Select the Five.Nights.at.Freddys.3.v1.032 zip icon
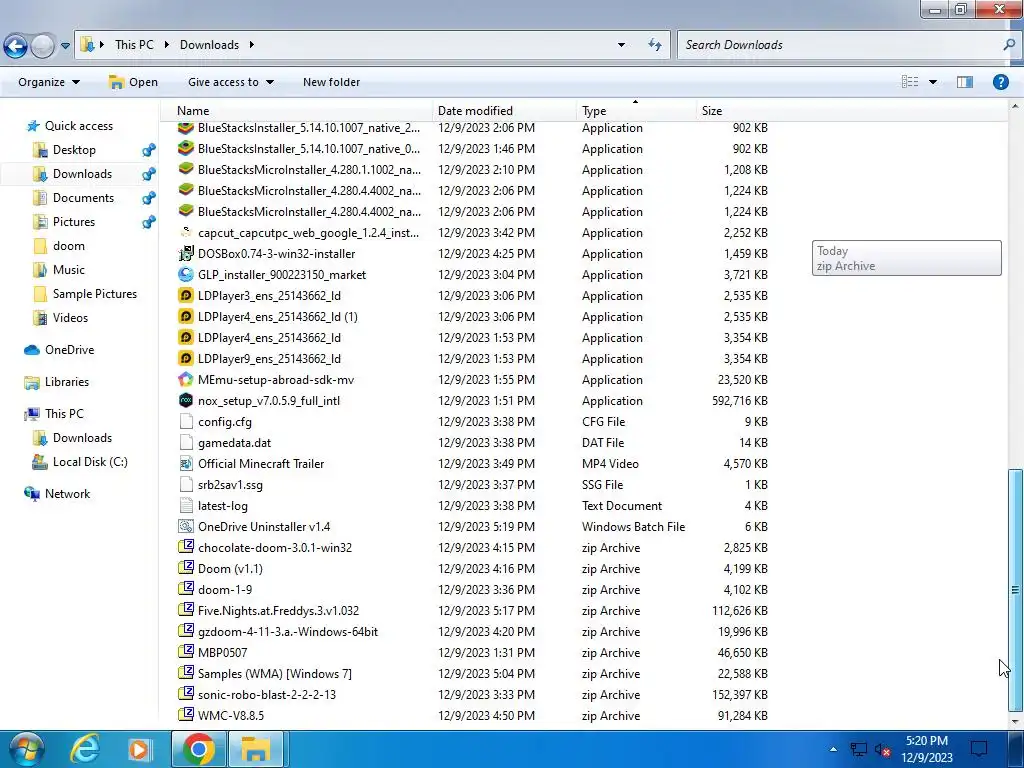 [186, 610]
